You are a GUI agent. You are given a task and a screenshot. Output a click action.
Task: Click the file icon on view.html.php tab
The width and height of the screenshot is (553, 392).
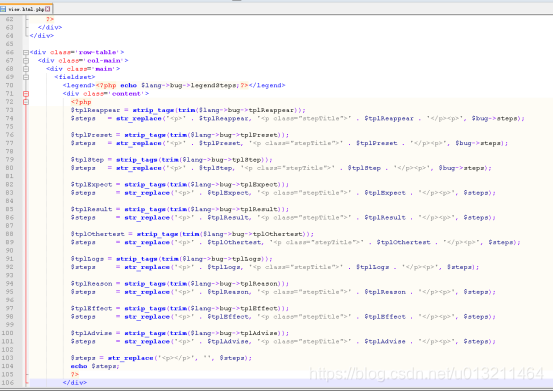[3, 9]
